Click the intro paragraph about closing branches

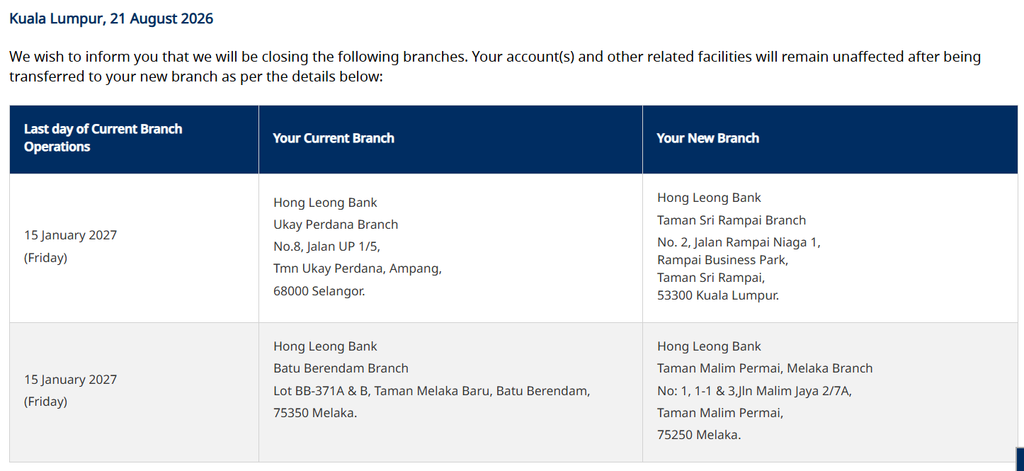click(495, 67)
